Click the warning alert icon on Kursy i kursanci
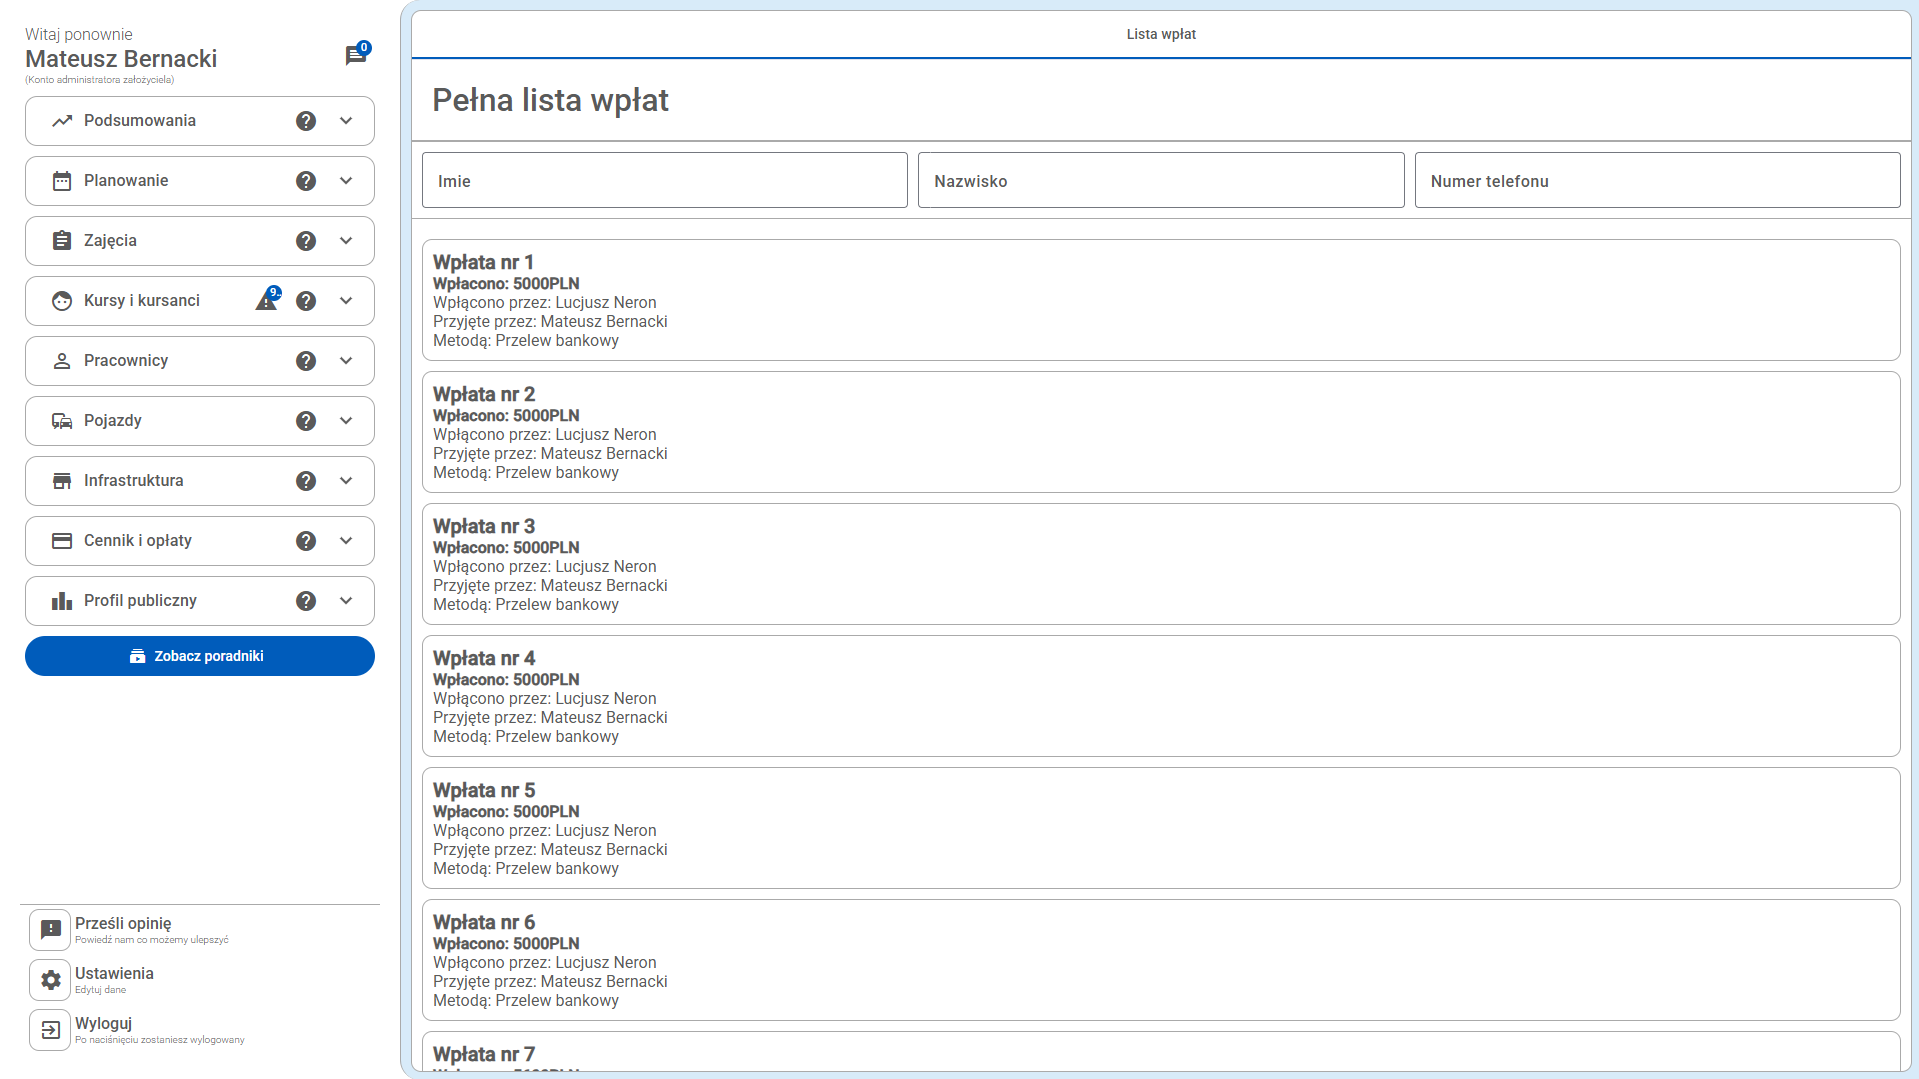This screenshot has width=1919, height=1079. [x=266, y=300]
